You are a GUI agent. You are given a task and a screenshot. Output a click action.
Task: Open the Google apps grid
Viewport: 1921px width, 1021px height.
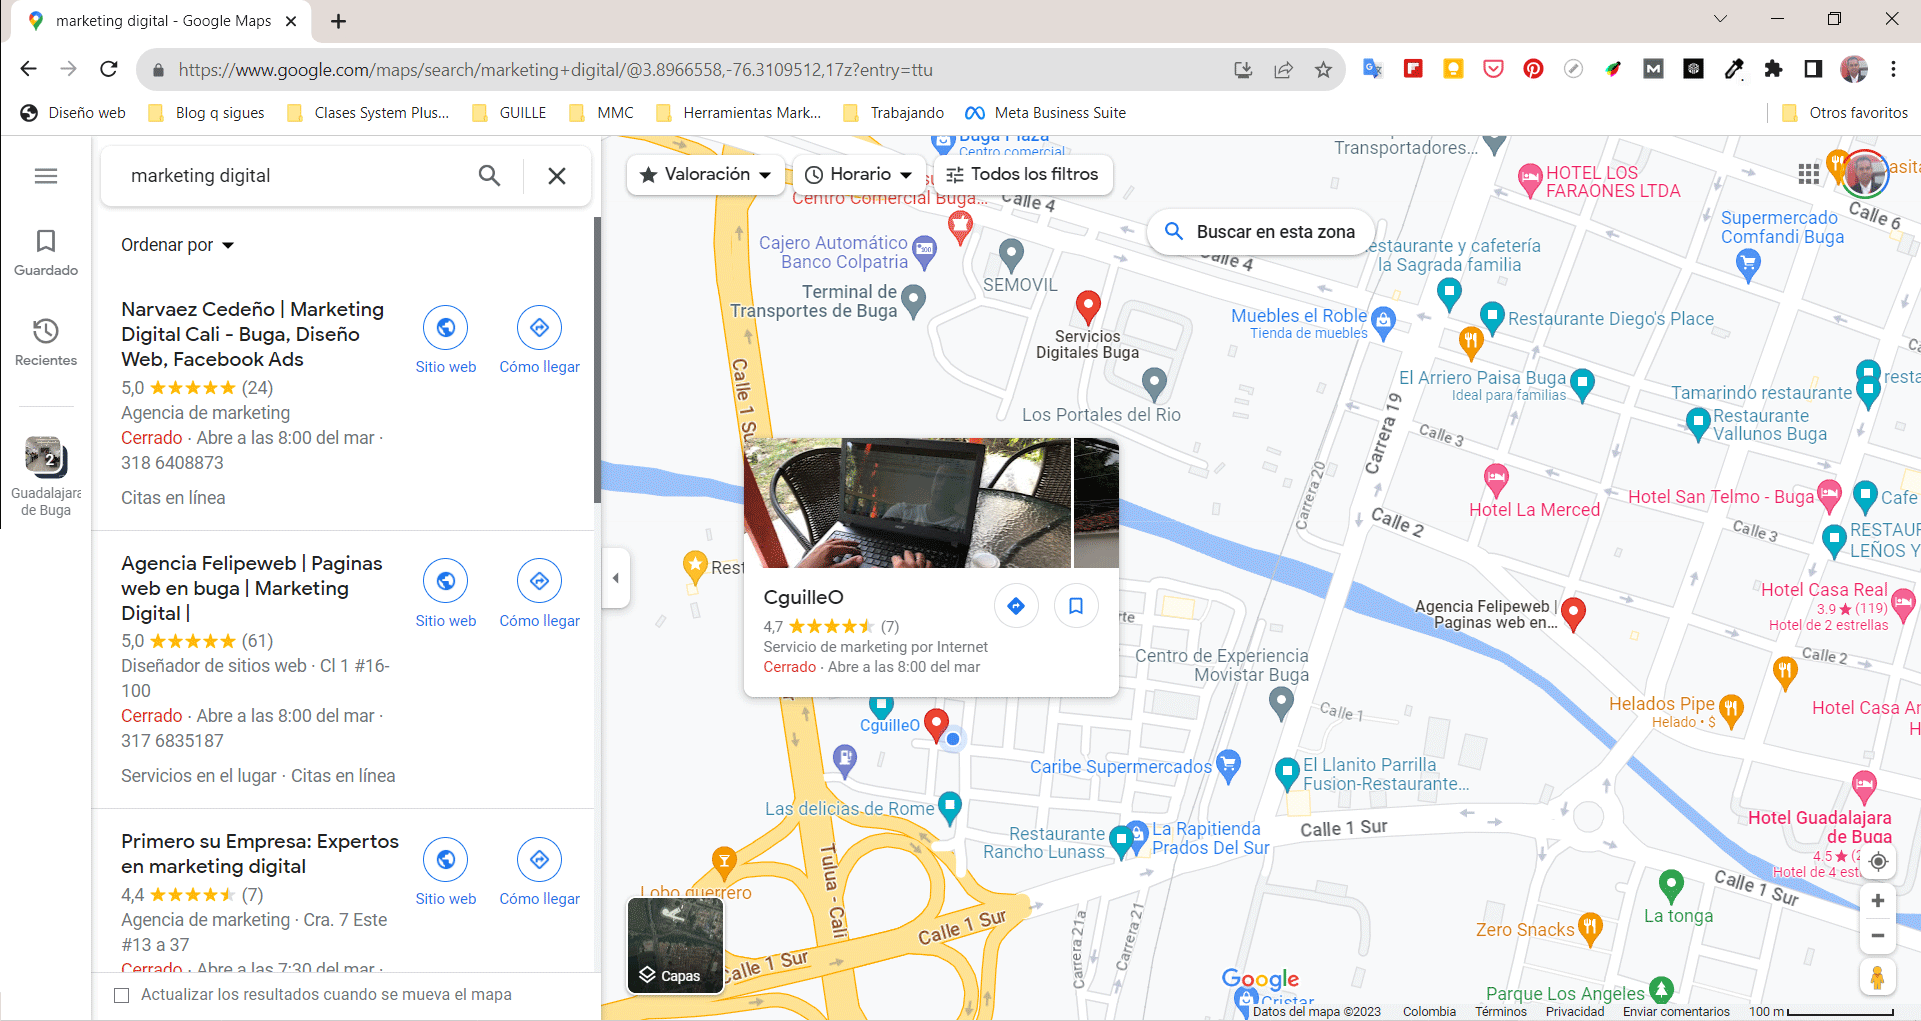point(1808,174)
